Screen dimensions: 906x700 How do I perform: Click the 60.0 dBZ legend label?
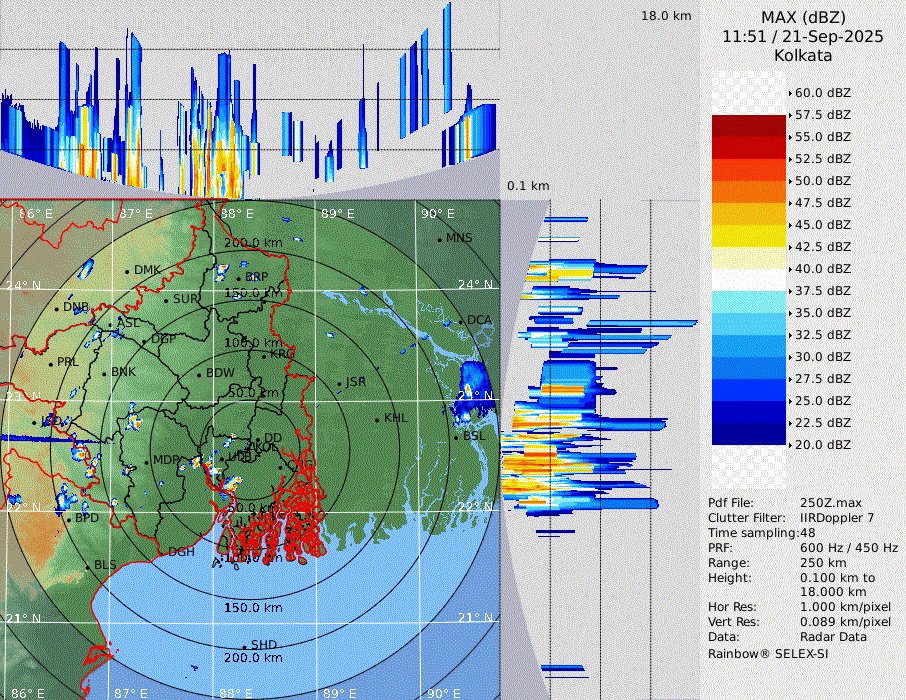point(822,92)
